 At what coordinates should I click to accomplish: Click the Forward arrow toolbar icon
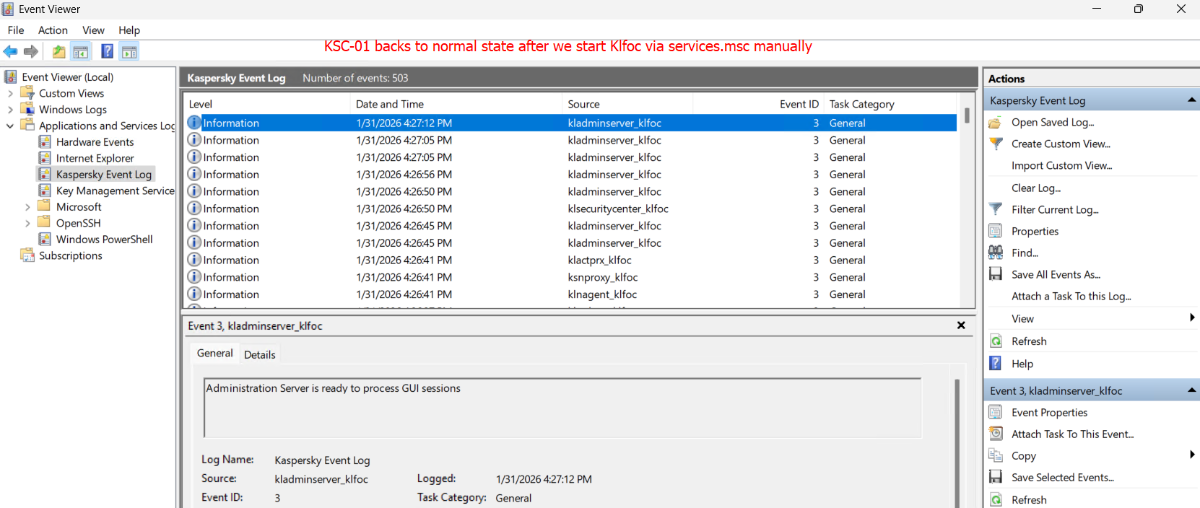(x=31, y=51)
